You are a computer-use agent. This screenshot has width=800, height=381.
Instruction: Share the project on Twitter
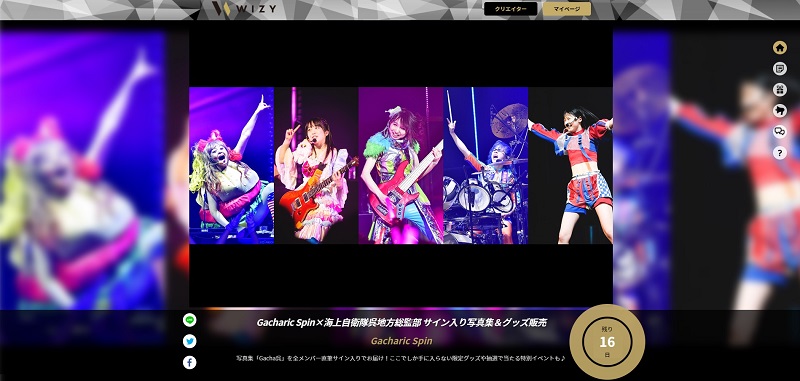click(190, 341)
